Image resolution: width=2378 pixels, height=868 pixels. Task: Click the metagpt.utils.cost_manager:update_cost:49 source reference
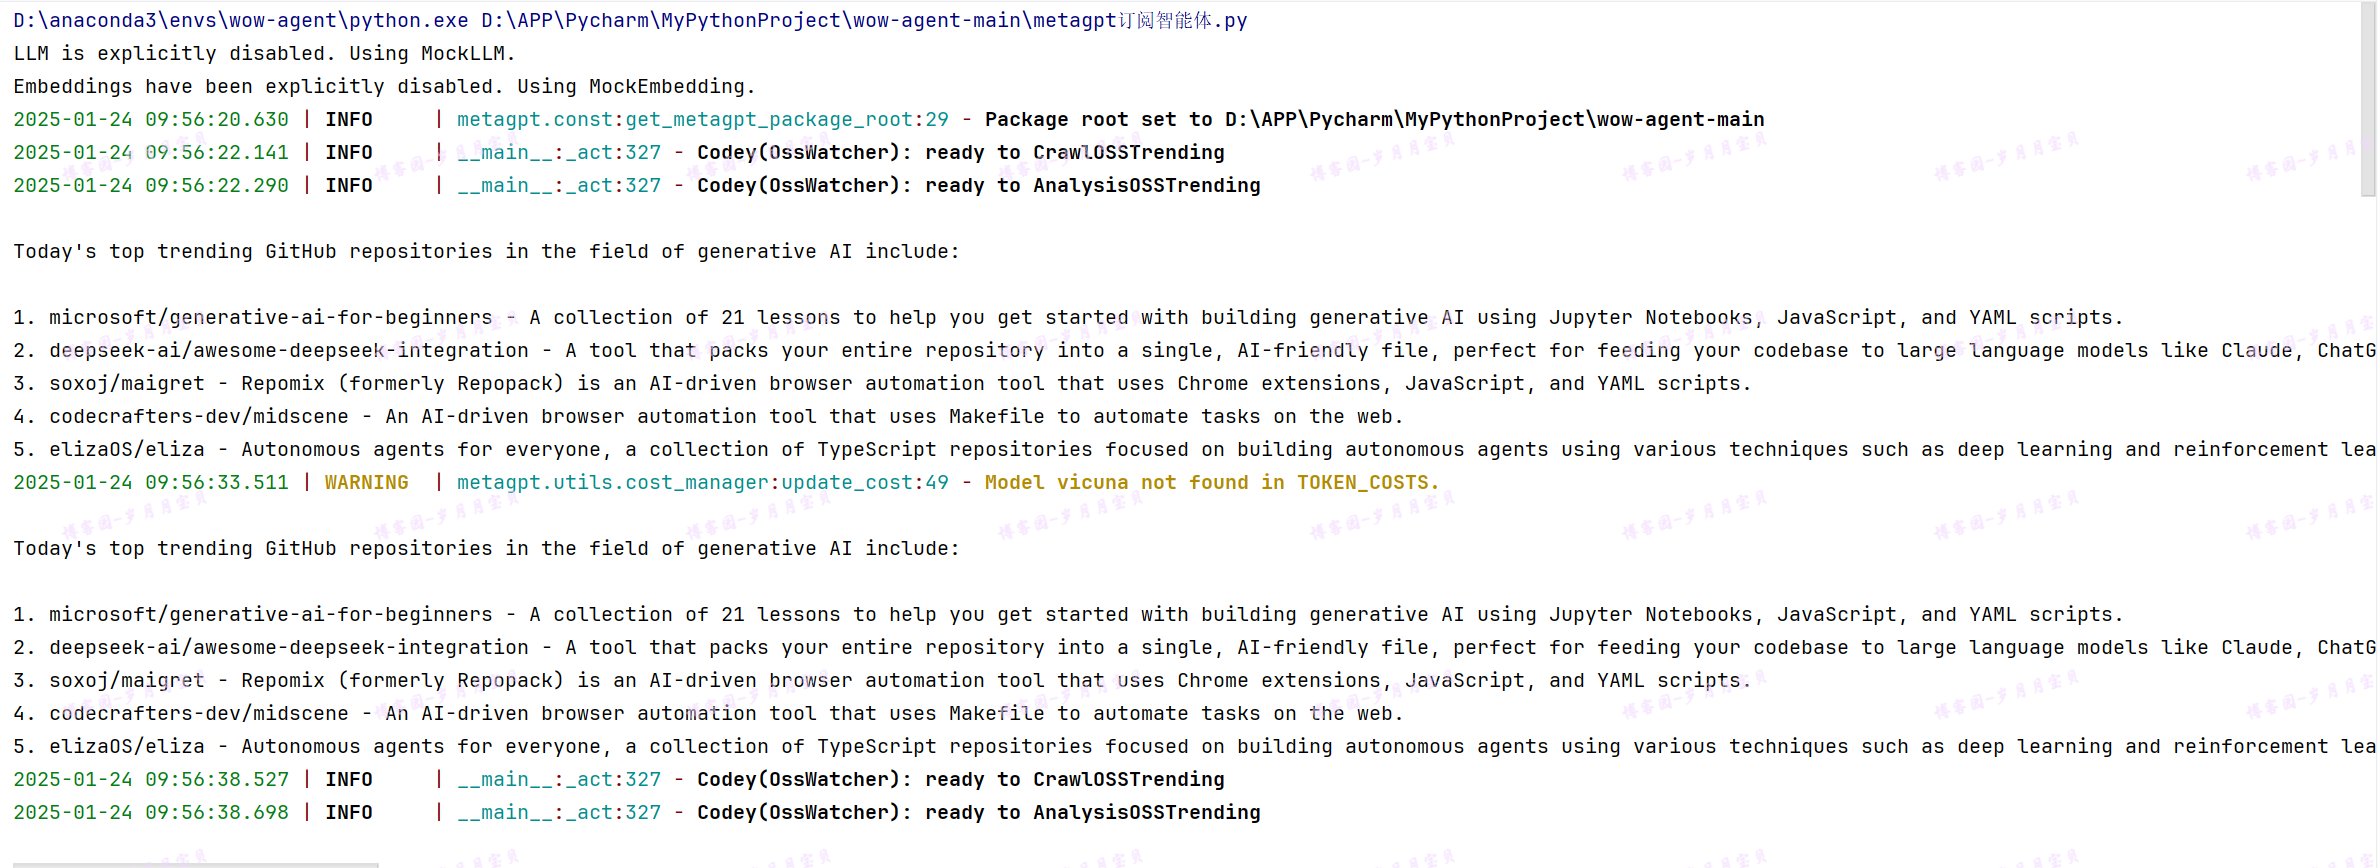[702, 482]
